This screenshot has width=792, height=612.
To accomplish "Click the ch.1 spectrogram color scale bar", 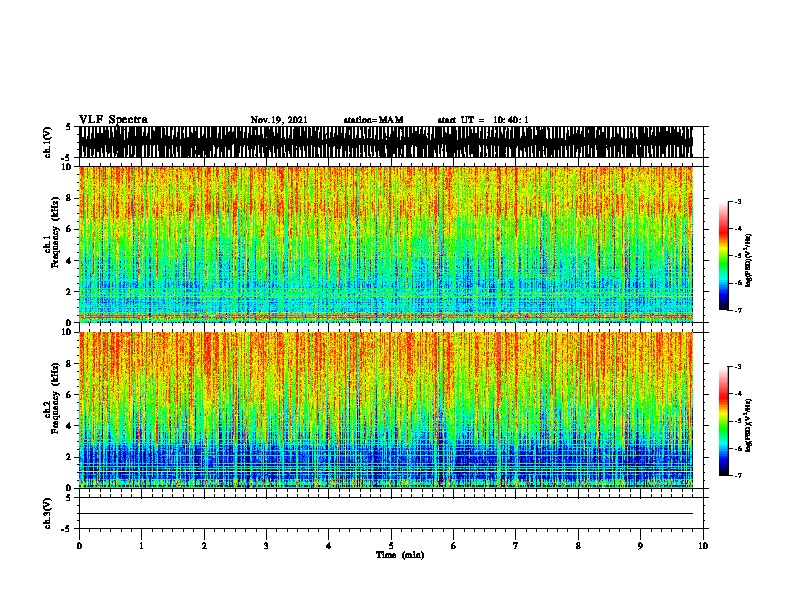I will click(x=723, y=256).
